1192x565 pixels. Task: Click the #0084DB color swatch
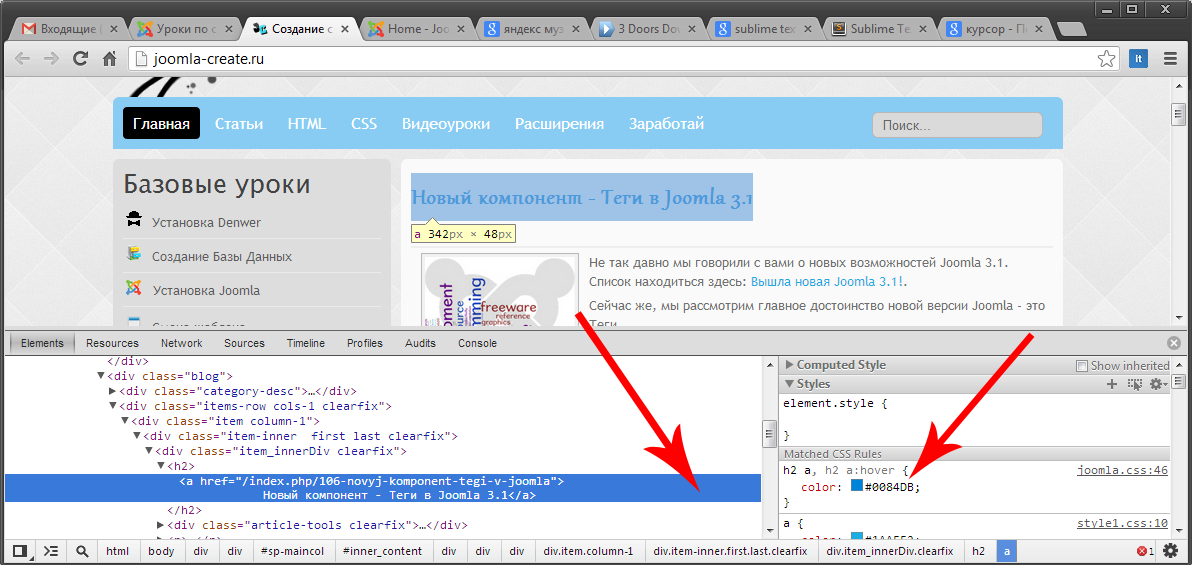pos(857,486)
